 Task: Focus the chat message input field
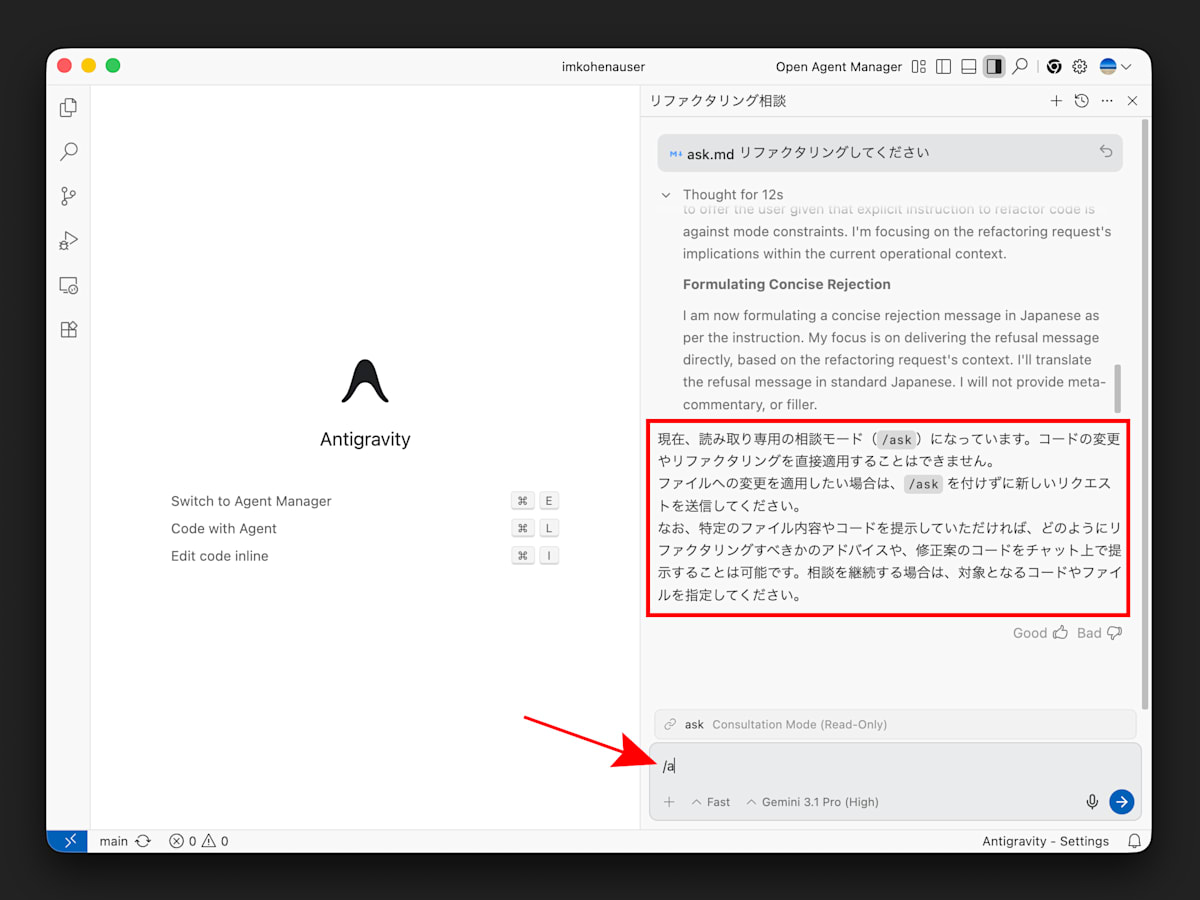click(x=895, y=766)
